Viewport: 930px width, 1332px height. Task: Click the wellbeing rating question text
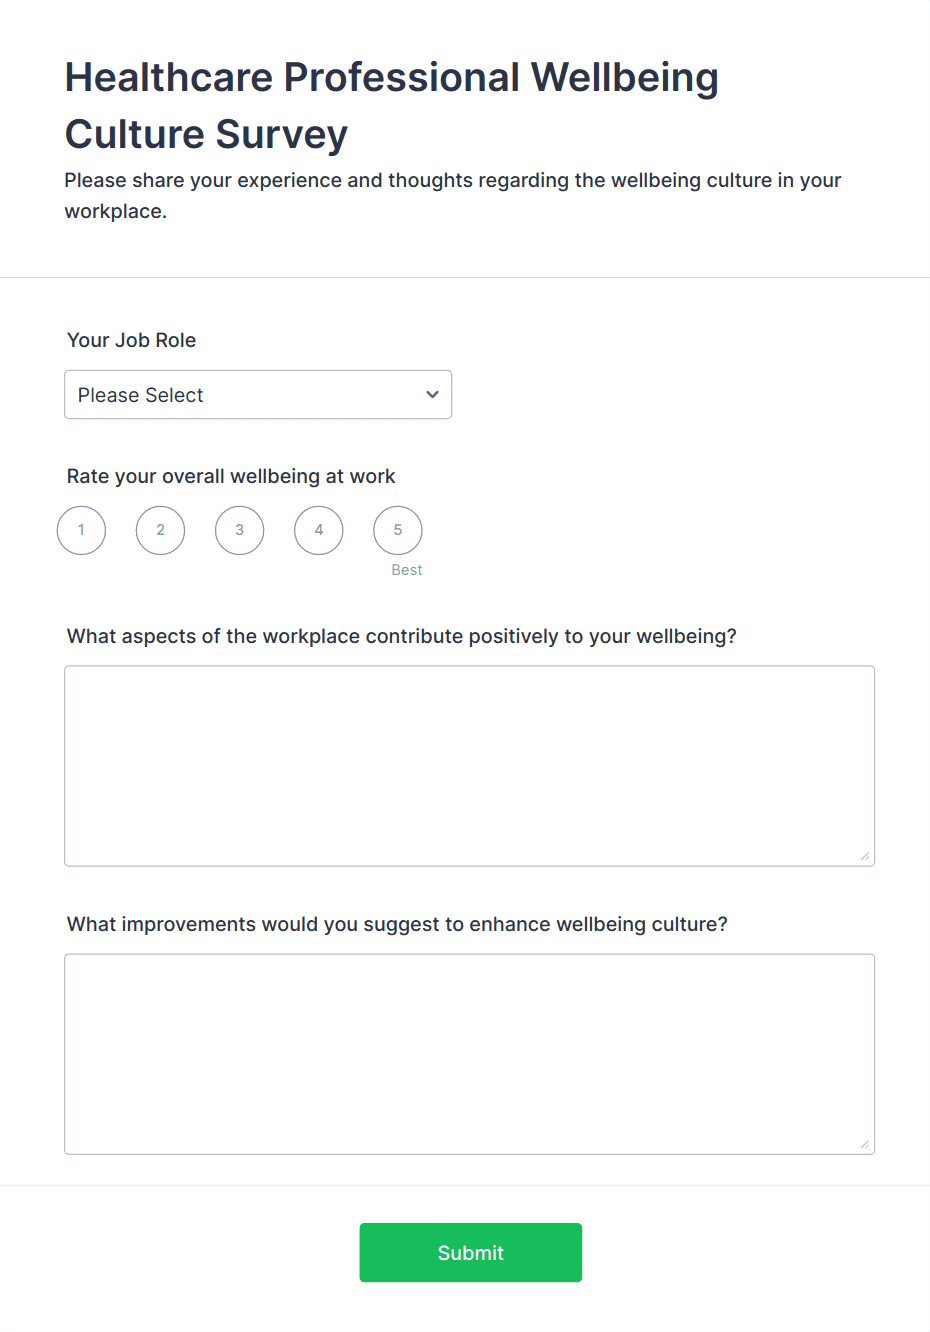[x=231, y=476]
